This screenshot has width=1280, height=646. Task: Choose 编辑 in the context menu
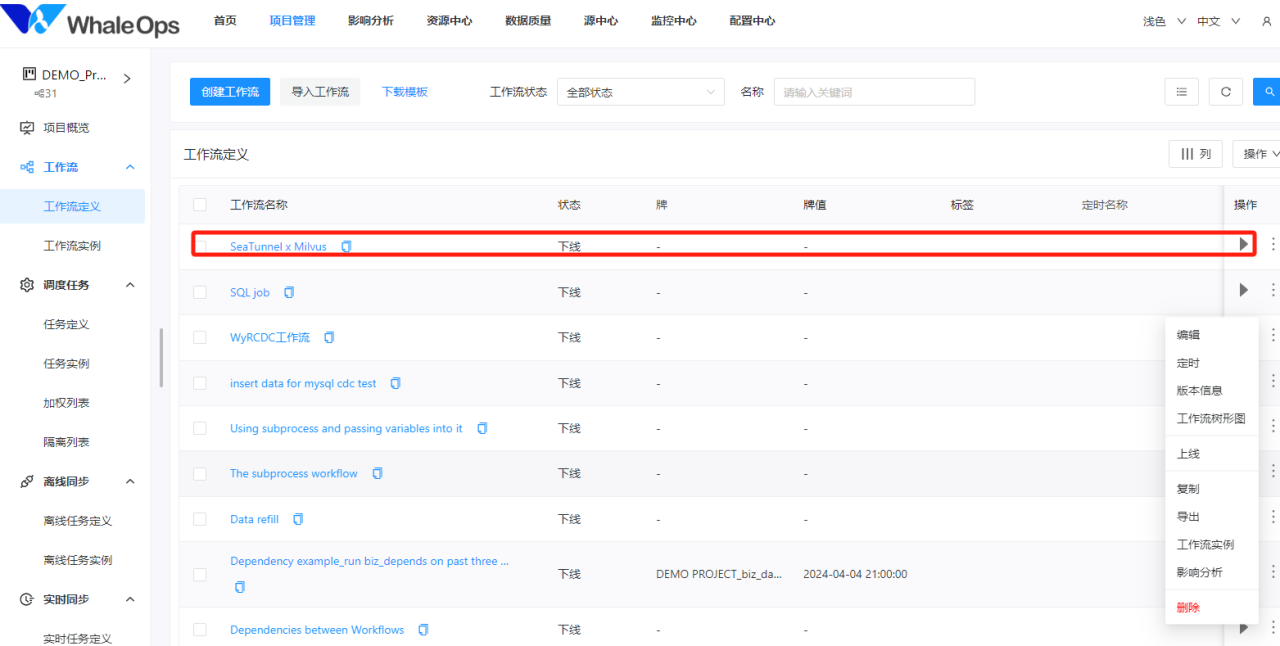tap(1188, 335)
